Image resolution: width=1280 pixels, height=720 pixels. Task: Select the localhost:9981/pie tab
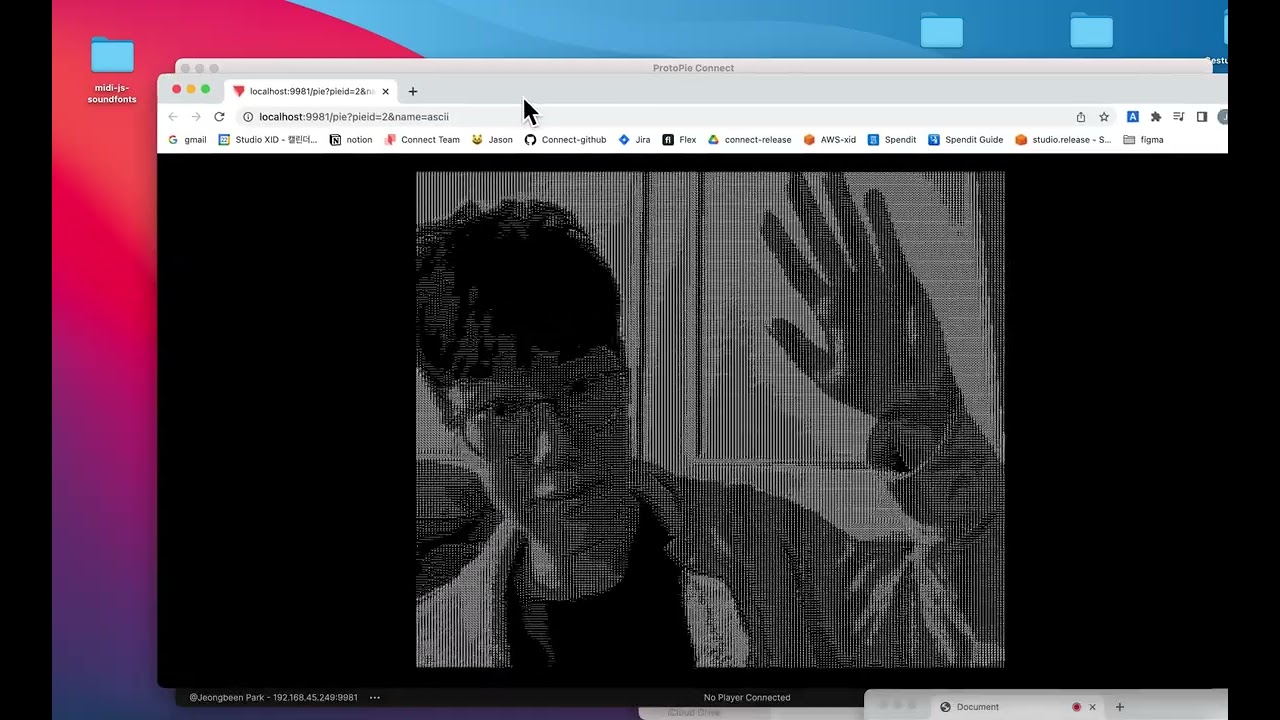pyautogui.click(x=310, y=91)
